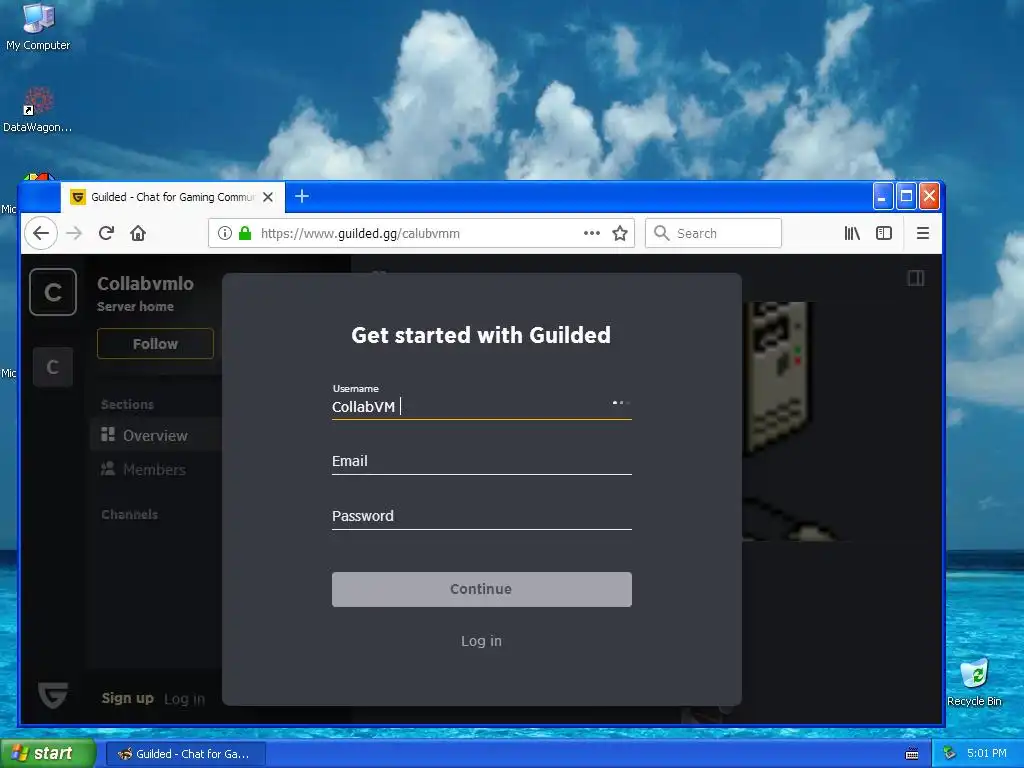Click Sign up link in sidebar
Viewport: 1024px width, 768px height.
click(127, 698)
